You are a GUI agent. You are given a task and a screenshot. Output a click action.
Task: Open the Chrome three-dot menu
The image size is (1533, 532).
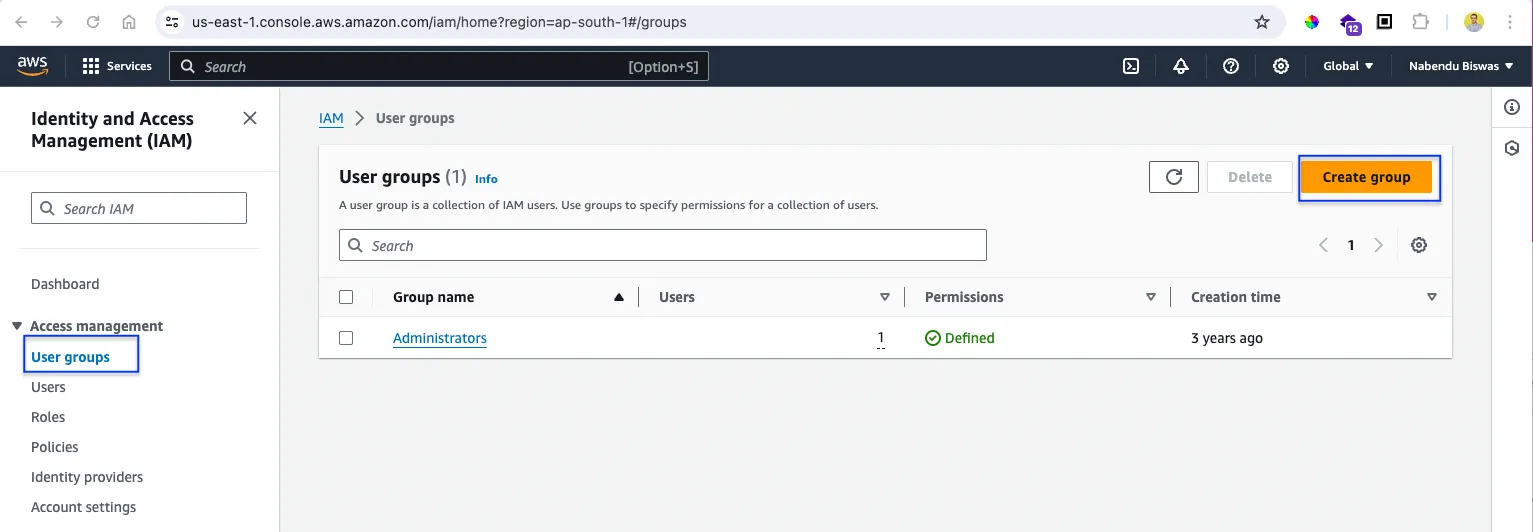tap(1510, 21)
